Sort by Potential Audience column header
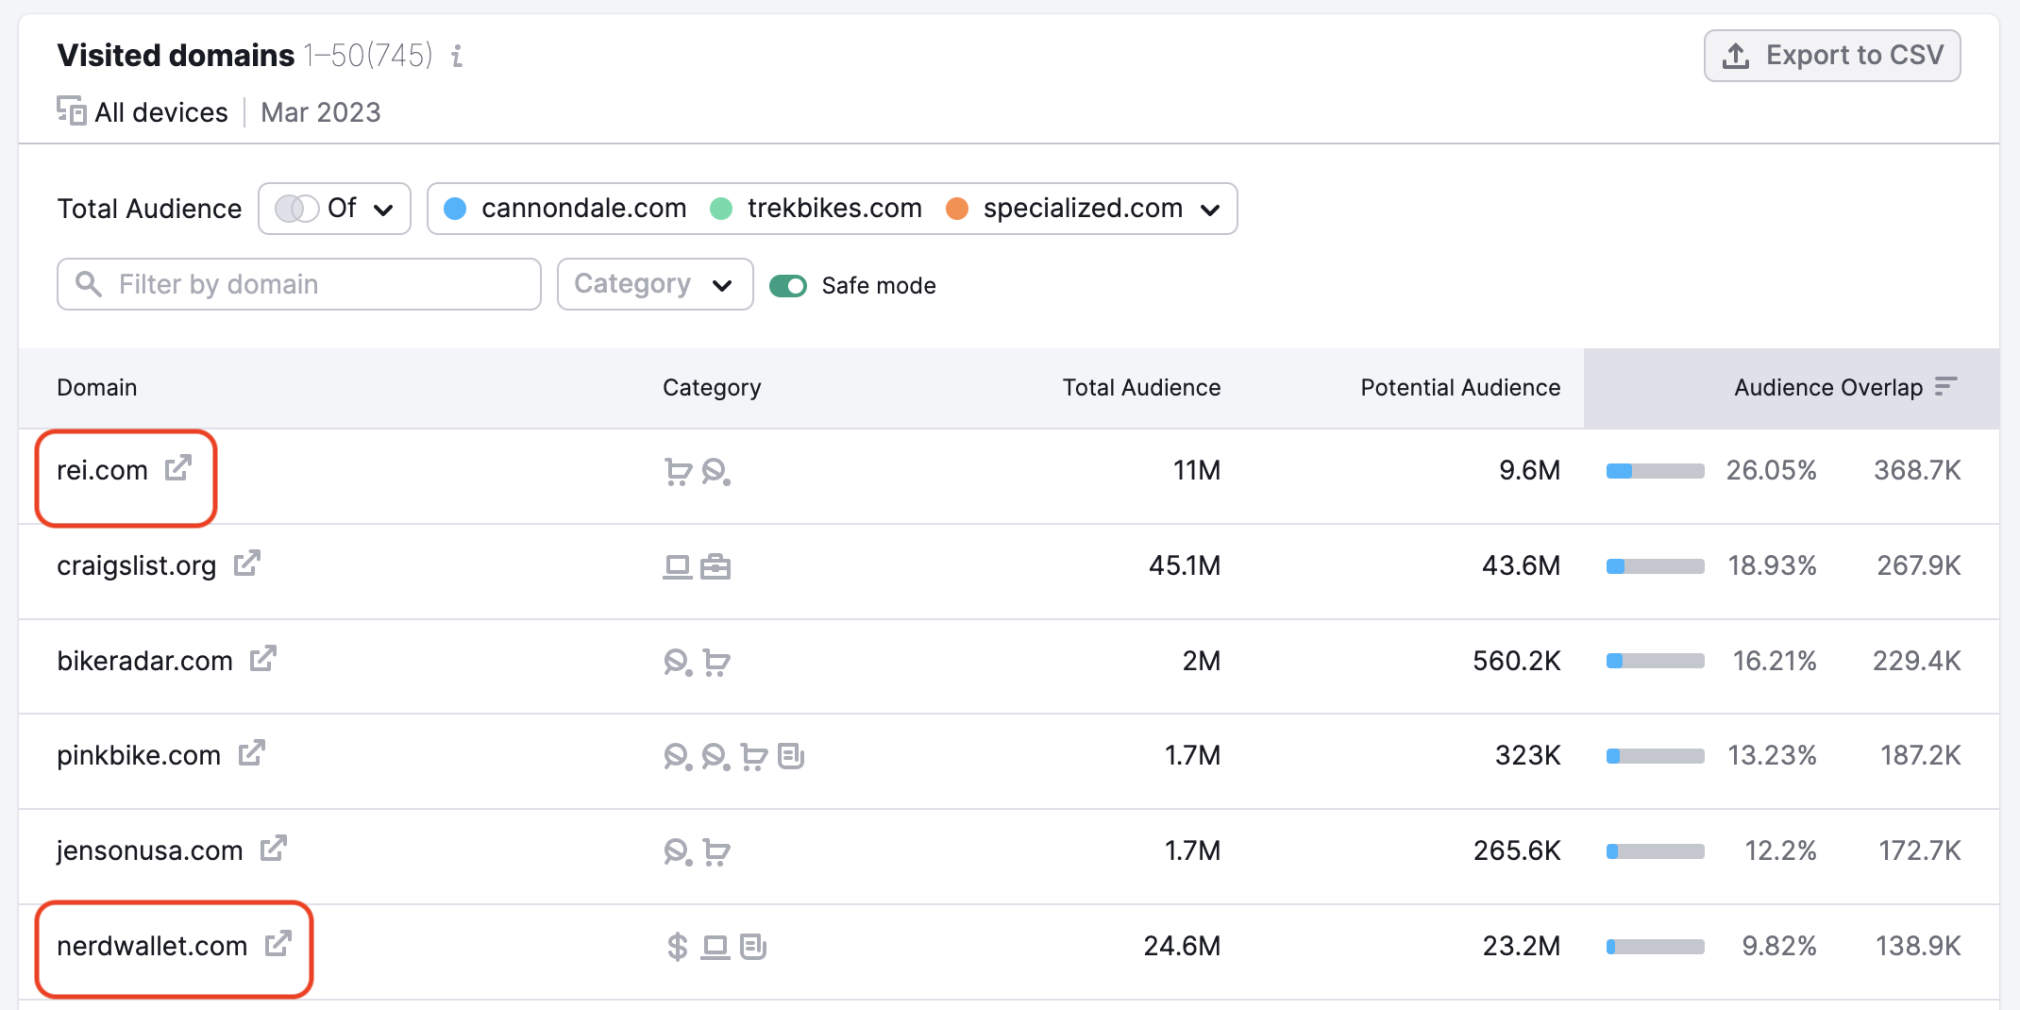The width and height of the screenshot is (2020, 1010). tap(1459, 388)
